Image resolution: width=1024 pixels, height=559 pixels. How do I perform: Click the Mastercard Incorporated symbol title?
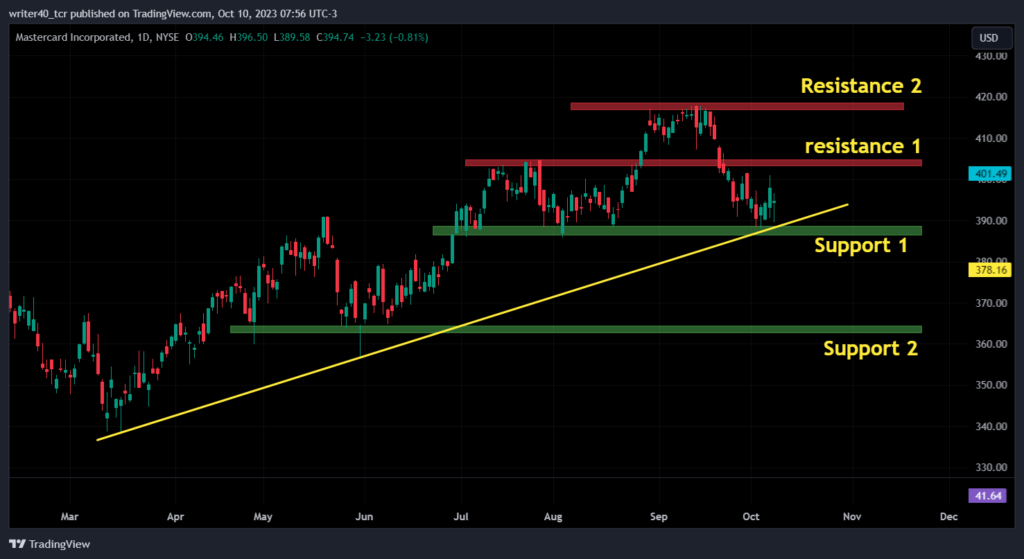(x=72, y=38)
